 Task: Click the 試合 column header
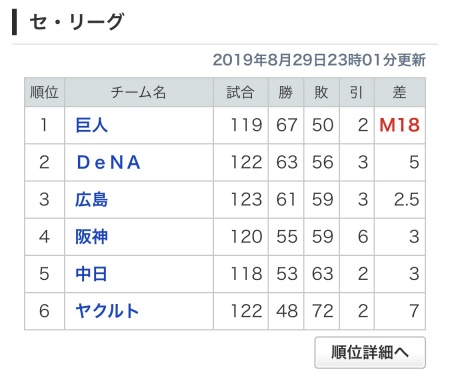tap(241, 92)
